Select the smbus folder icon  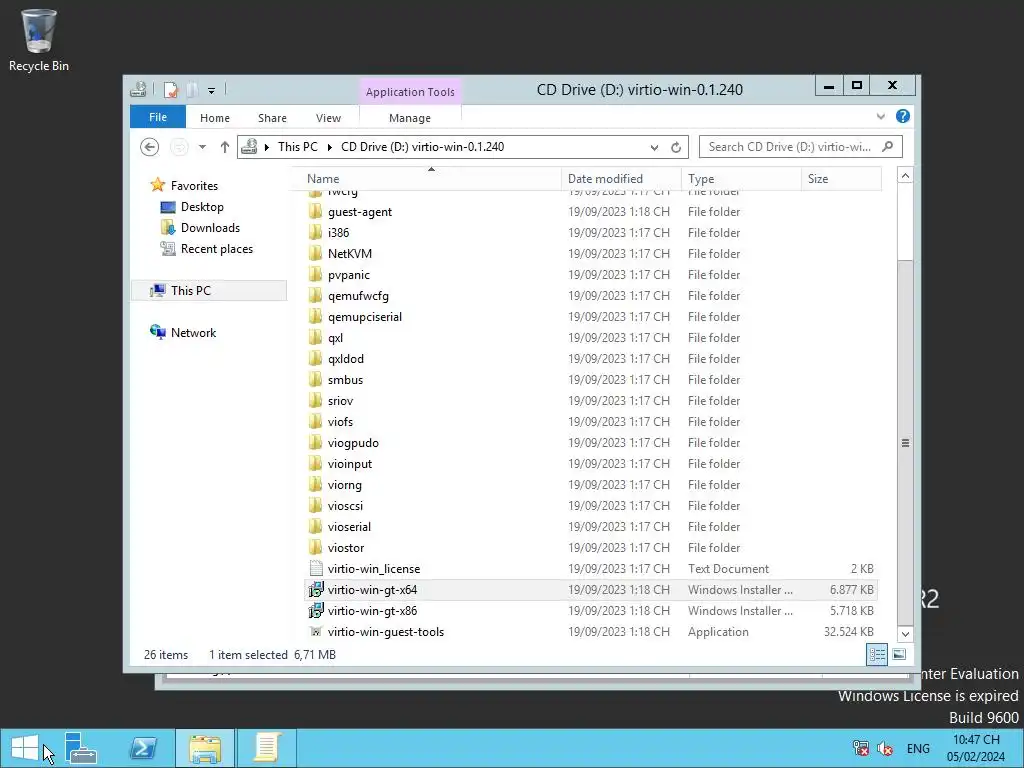(315, 379)
